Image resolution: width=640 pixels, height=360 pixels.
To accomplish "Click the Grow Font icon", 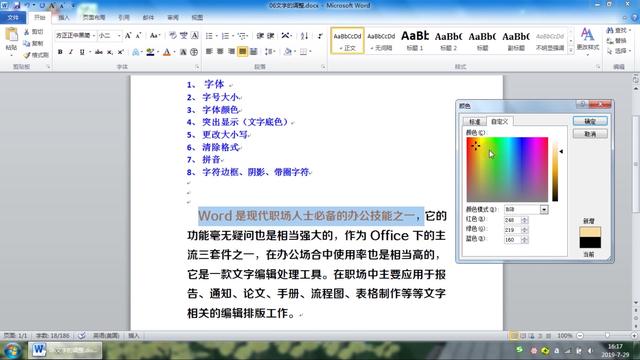I will [x=128, y=36].
